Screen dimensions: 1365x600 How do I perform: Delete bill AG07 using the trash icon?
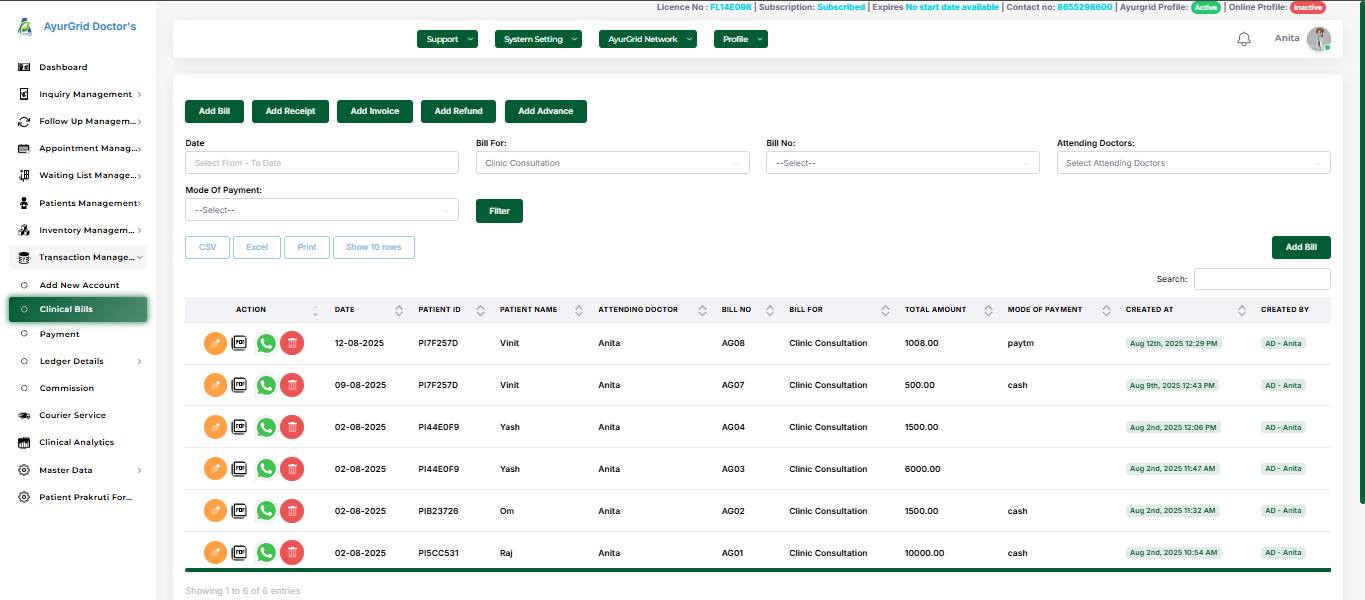pos(291,384)
